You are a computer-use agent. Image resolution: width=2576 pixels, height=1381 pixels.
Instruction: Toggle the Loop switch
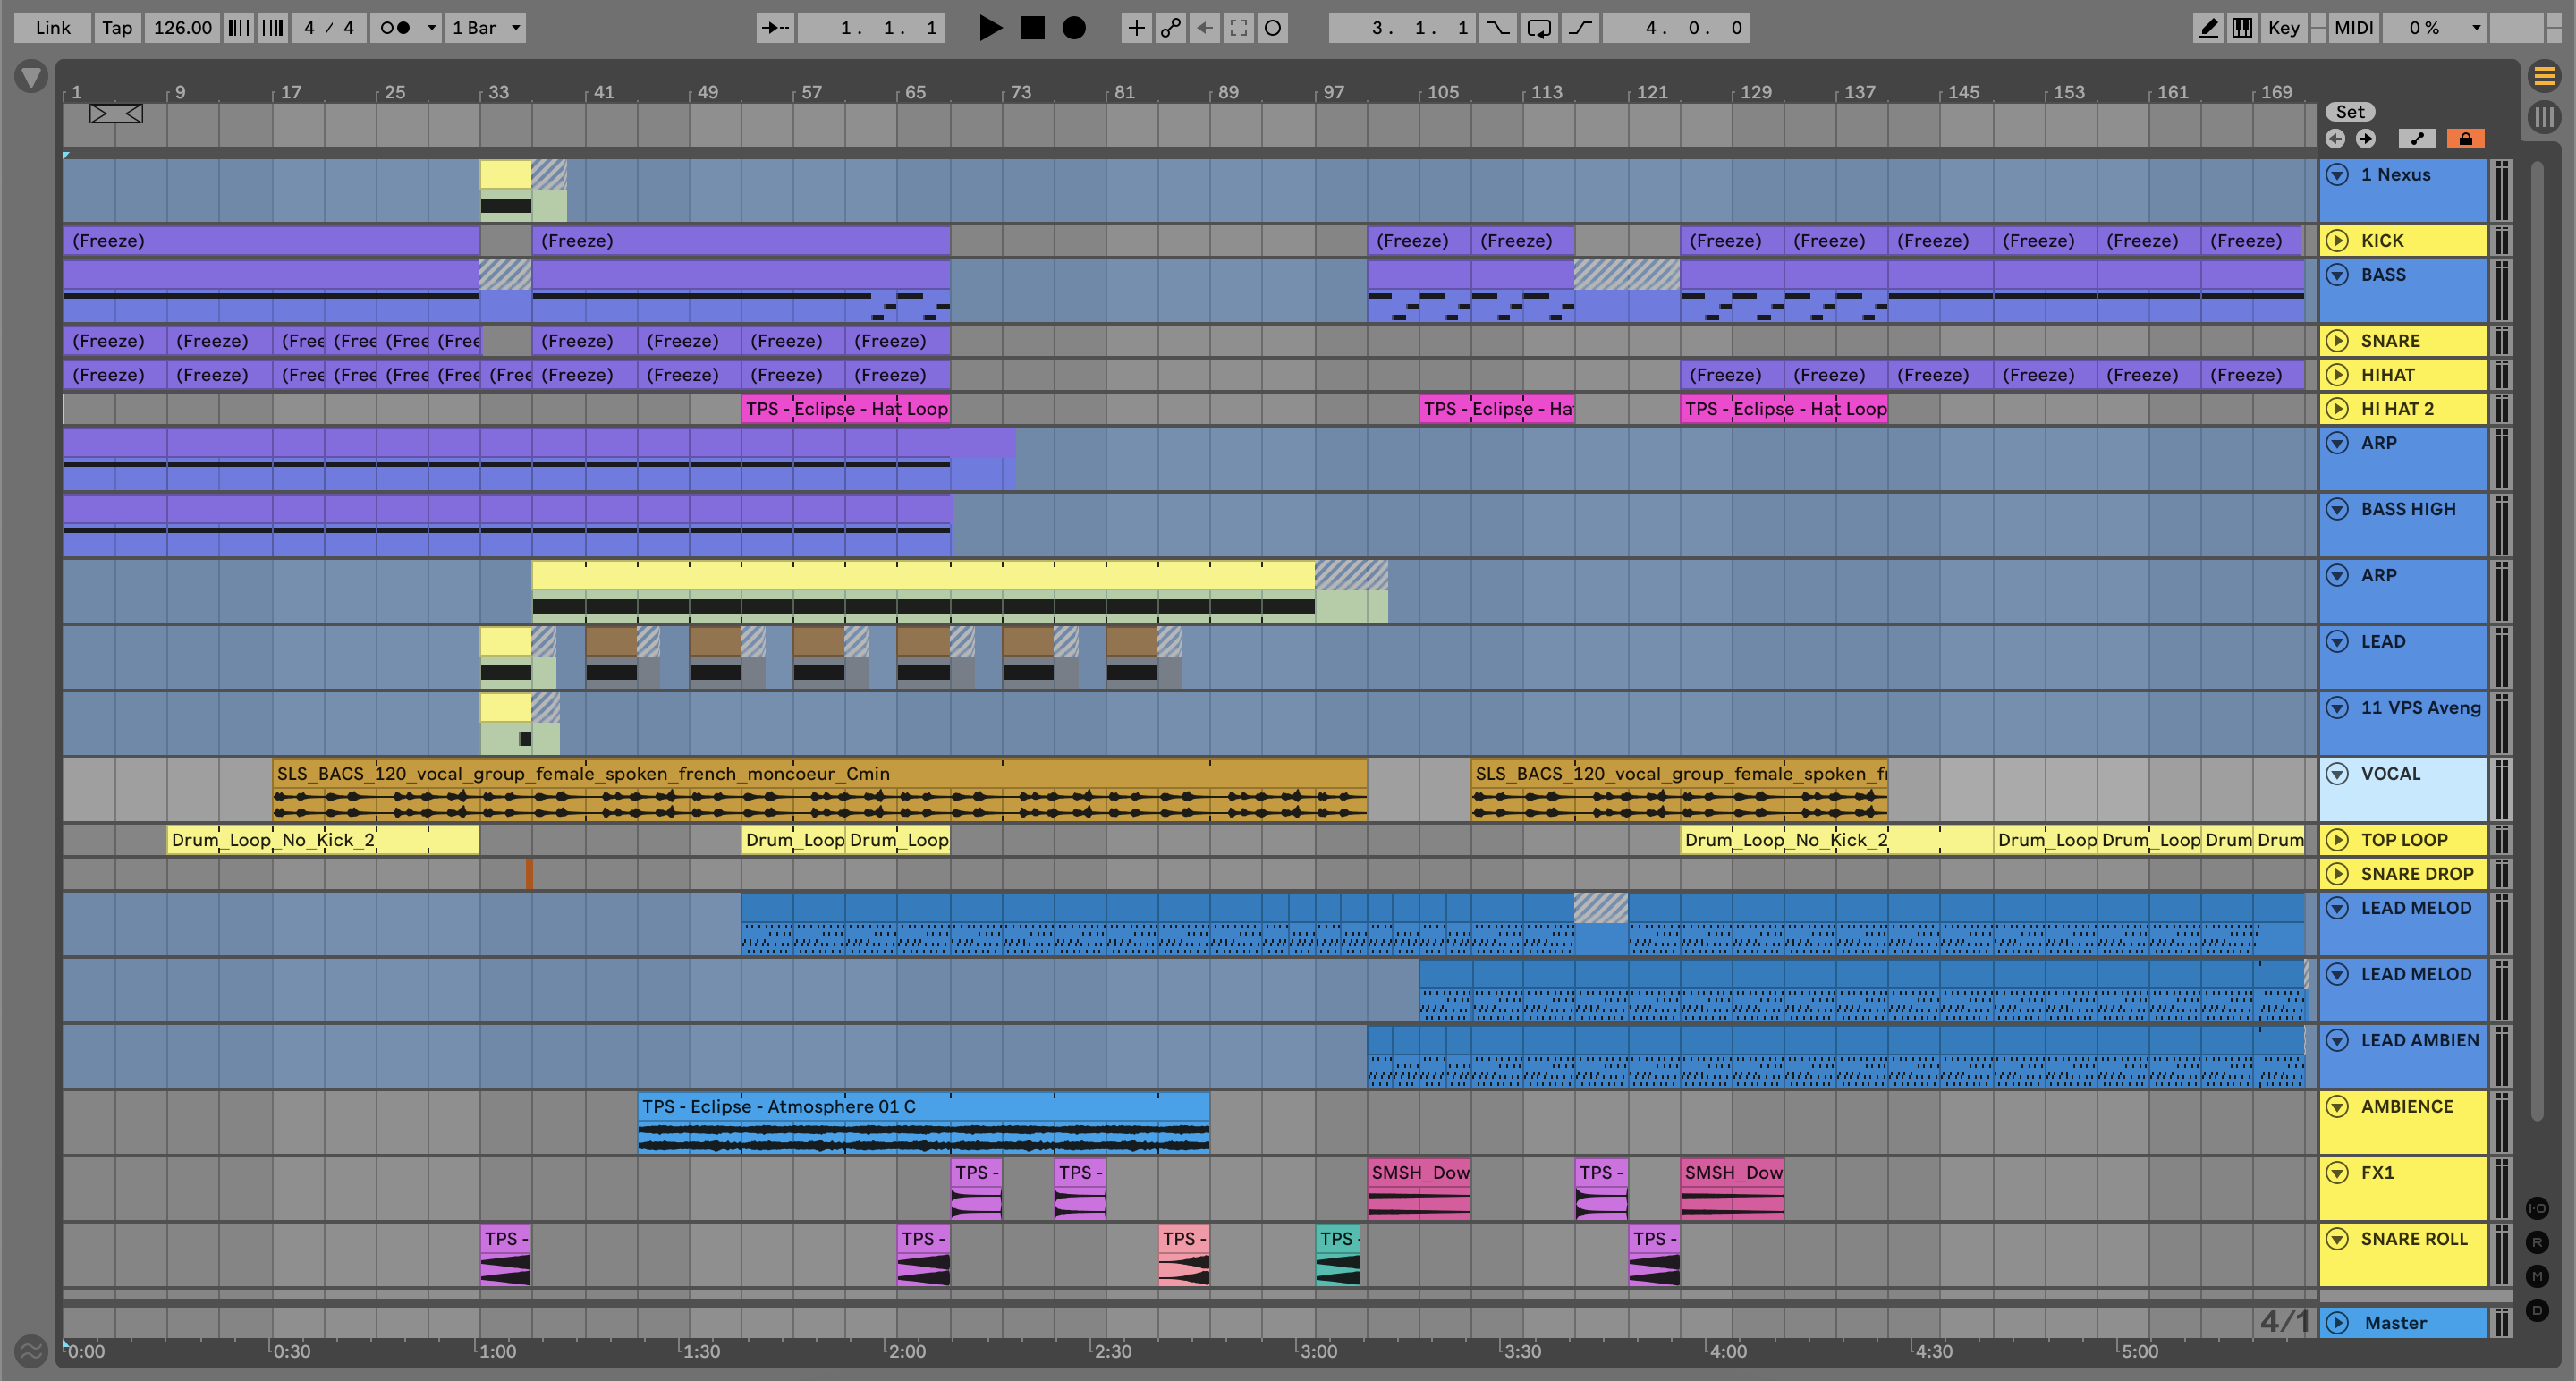pos(1539,28)
